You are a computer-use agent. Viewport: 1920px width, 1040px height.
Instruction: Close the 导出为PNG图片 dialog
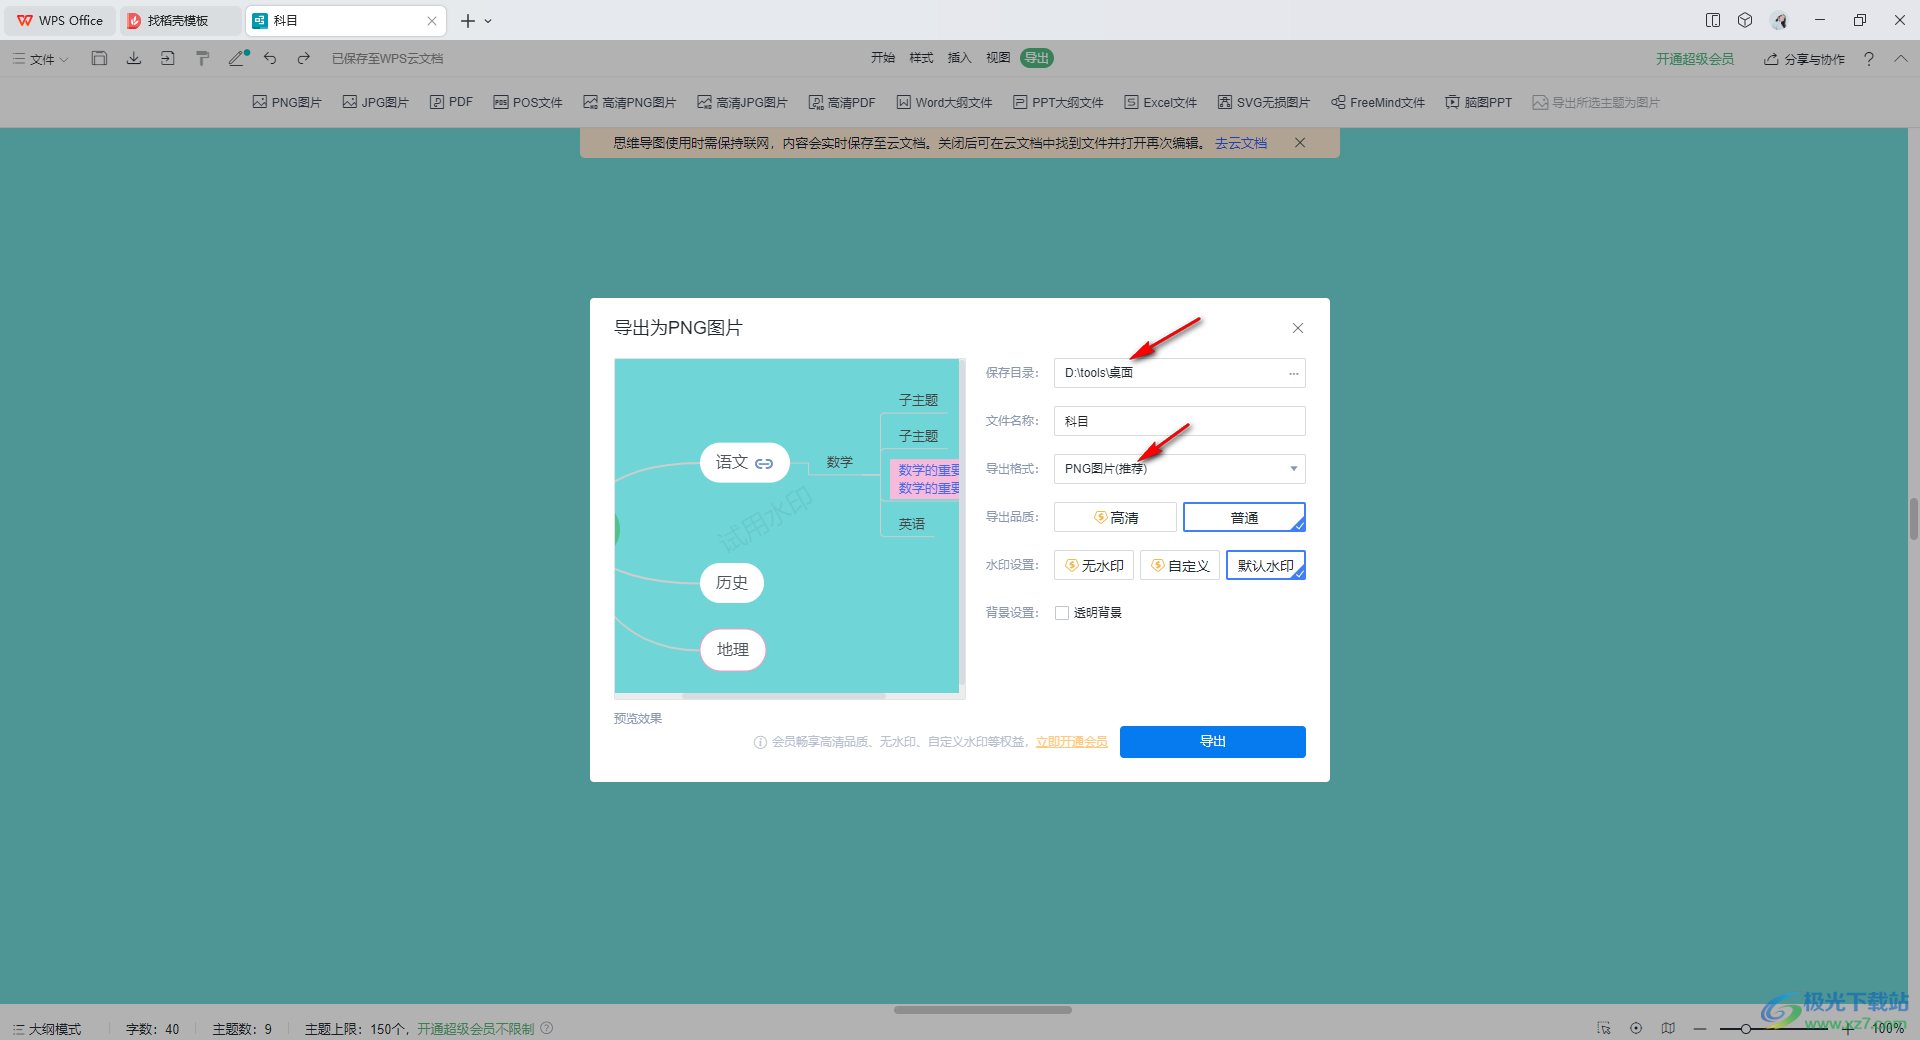(1298, 328)
